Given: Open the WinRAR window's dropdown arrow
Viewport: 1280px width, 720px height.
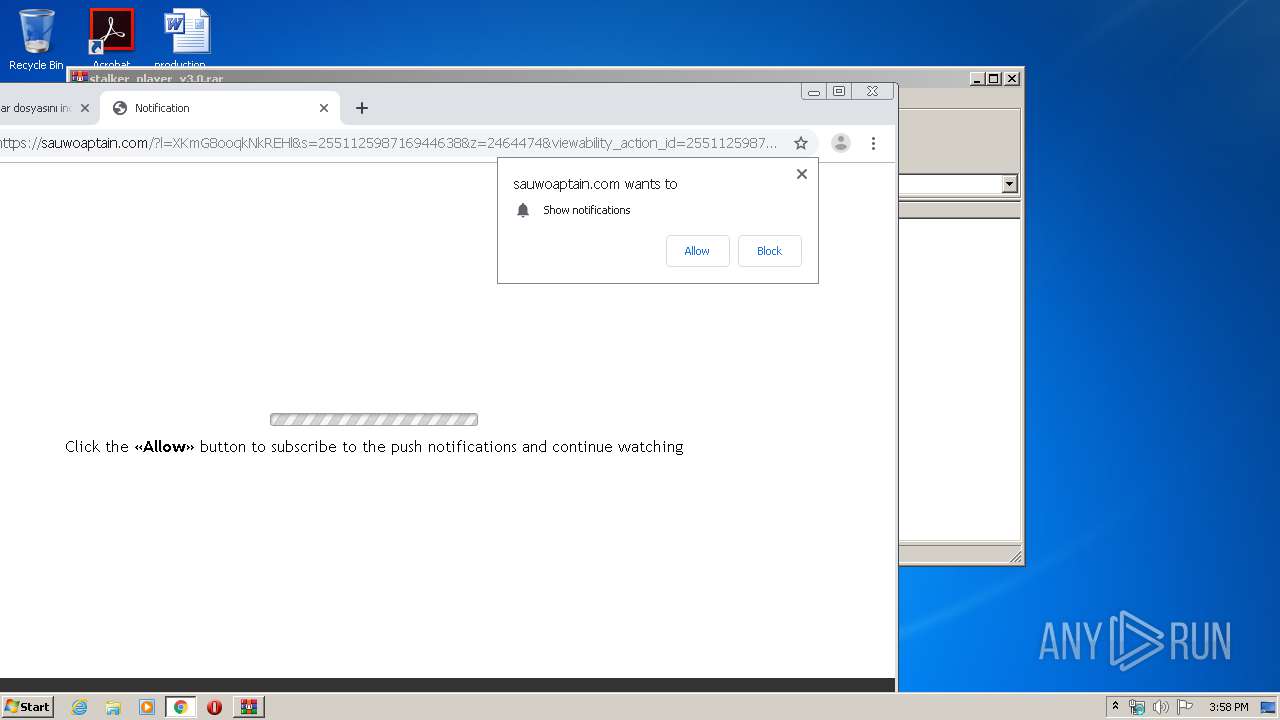Looking at the screenshot, I should click(1009, 184).
